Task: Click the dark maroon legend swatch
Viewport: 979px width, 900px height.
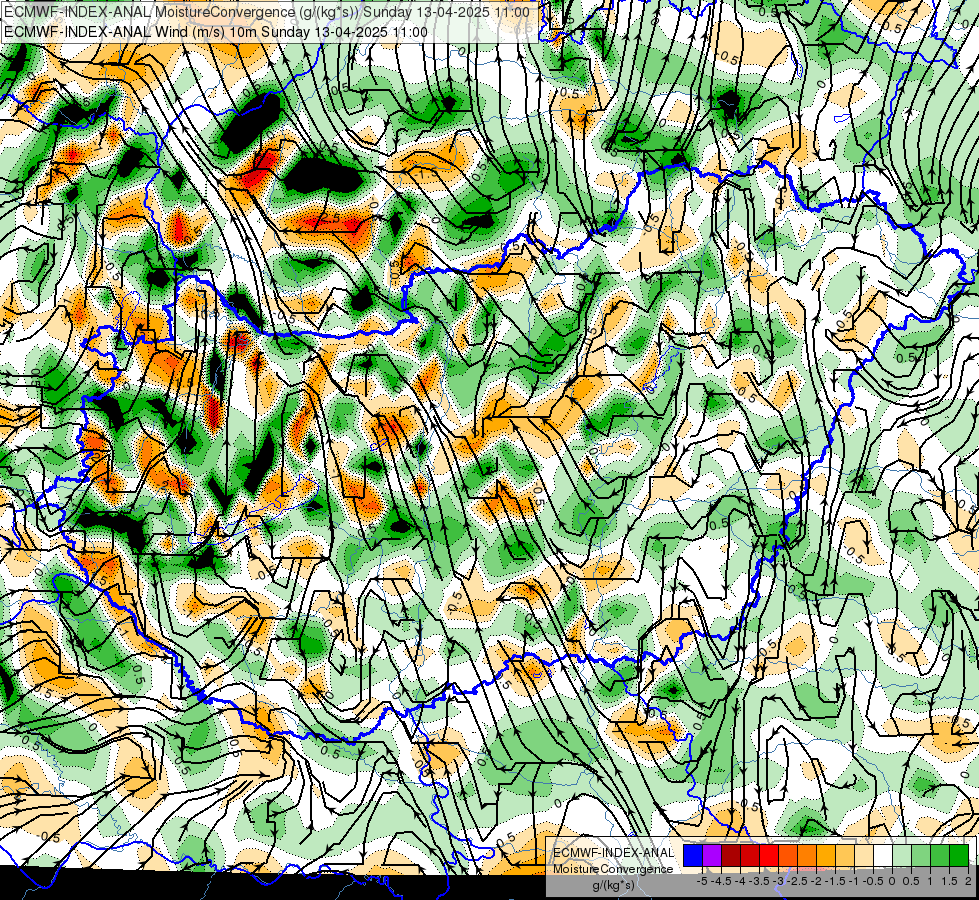Action: point(731,855)
